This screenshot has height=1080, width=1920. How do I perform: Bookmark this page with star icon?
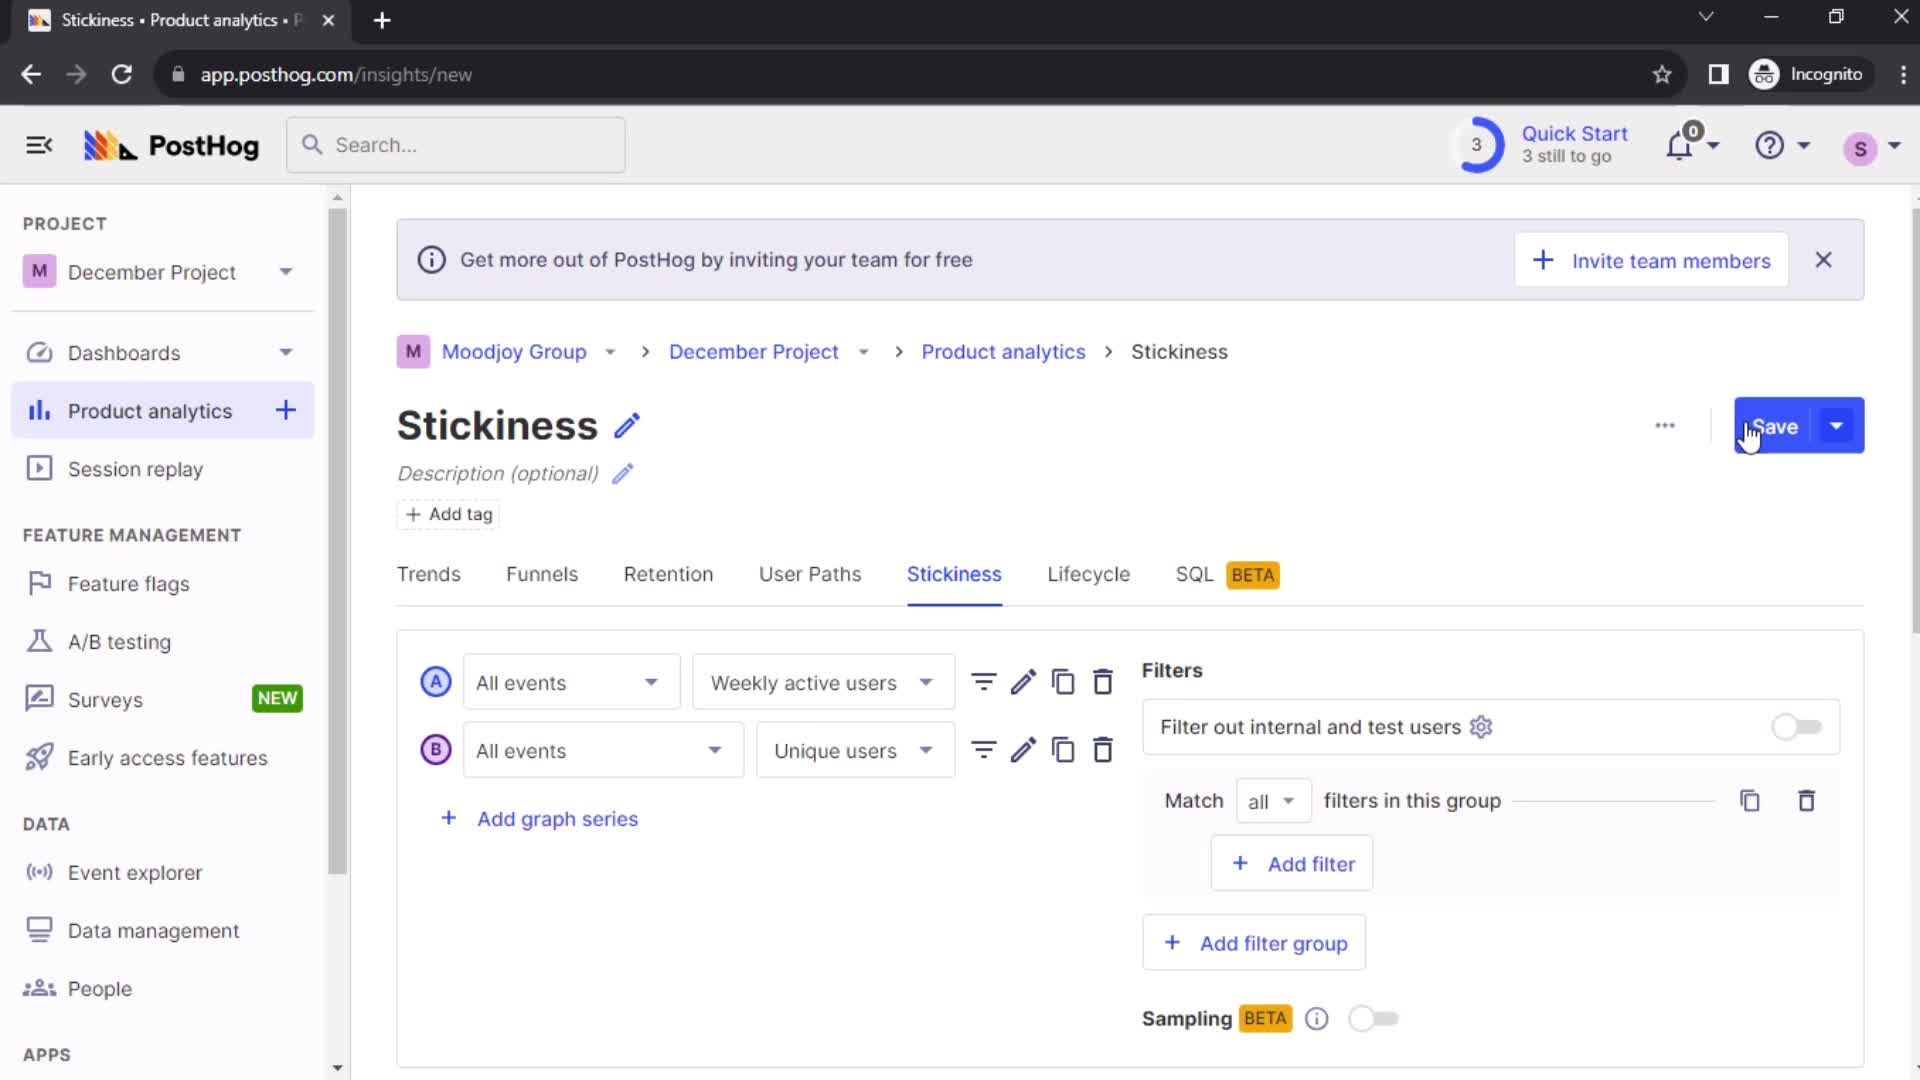[1662, 74]
